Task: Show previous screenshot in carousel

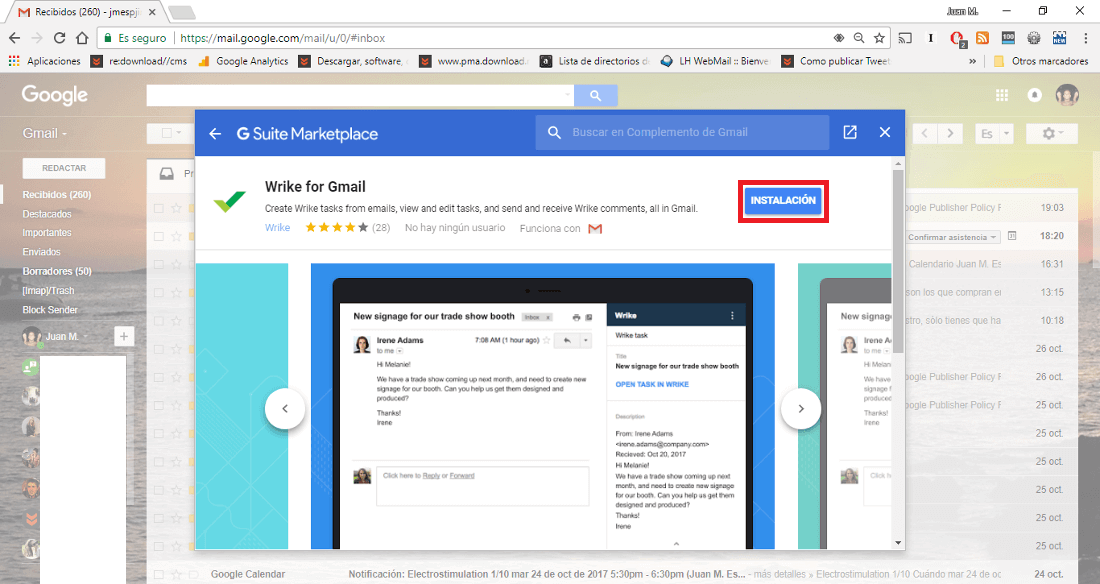Action: [x=285, y=409]
